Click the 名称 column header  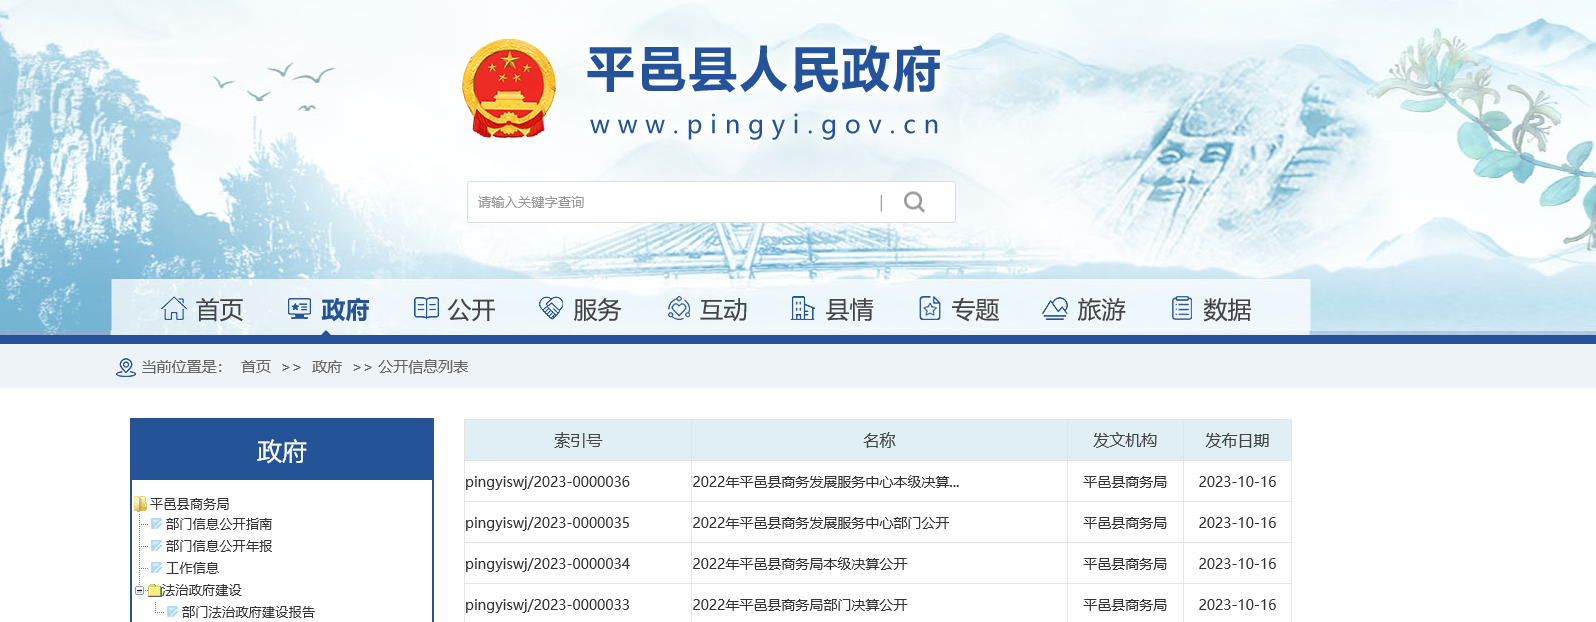click(x=879, y=440)
